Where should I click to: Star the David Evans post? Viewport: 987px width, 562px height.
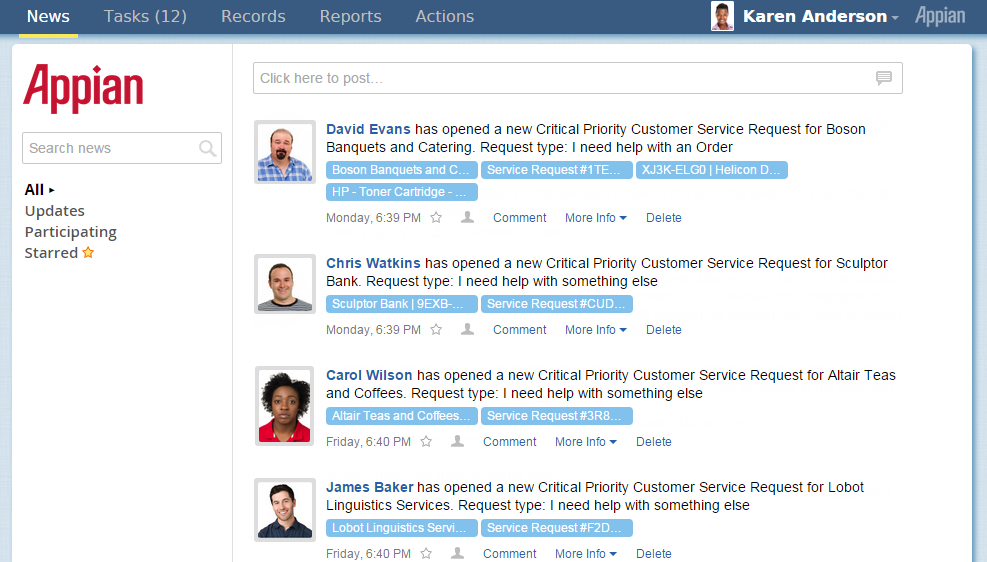click(436, 218)
